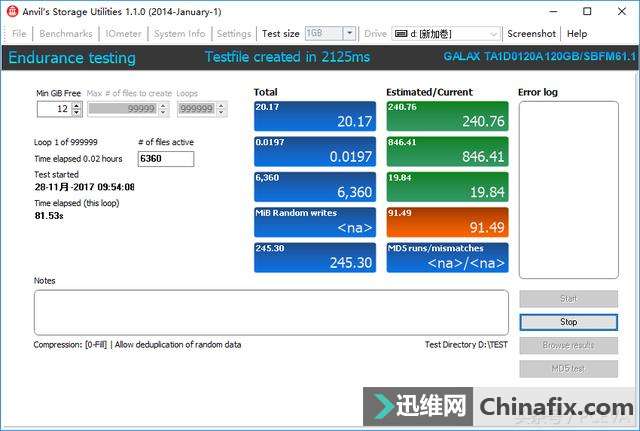Expand the Test size 1GB dropdown
Screen dimensions: 640x431
[348, 34]
